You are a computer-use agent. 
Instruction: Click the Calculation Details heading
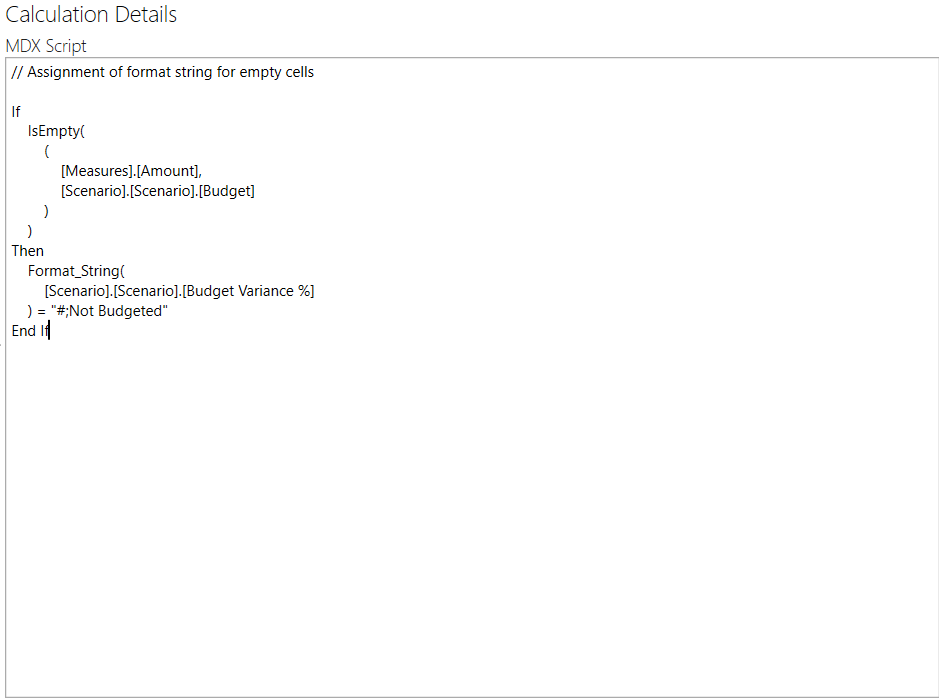tap(90, 14)
